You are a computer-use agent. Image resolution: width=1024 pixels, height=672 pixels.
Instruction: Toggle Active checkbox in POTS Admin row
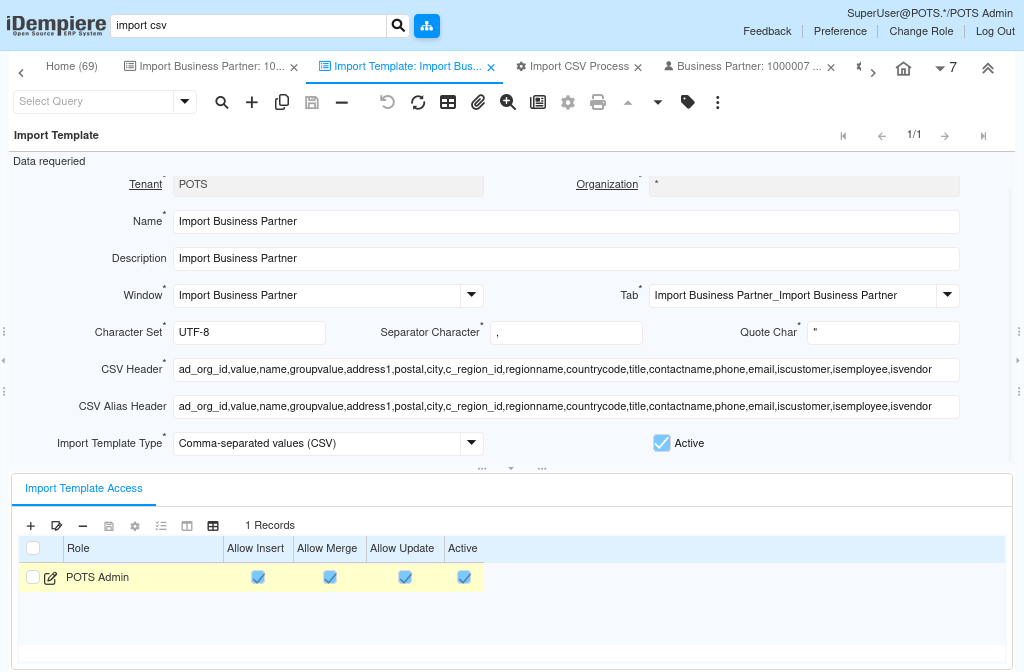click(464, 577)
